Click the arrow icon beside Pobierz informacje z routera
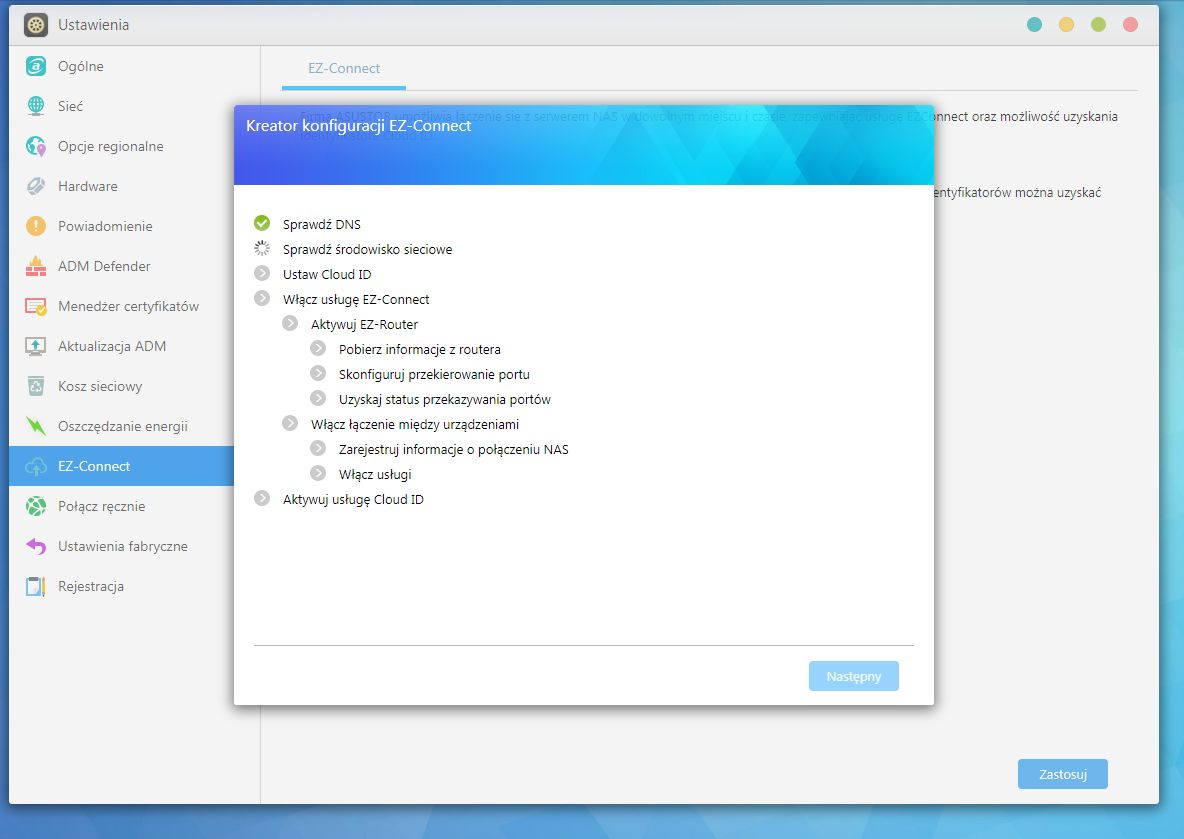Image resolution: width=1184 pixels, height=839 pixels. pos(318,348)
